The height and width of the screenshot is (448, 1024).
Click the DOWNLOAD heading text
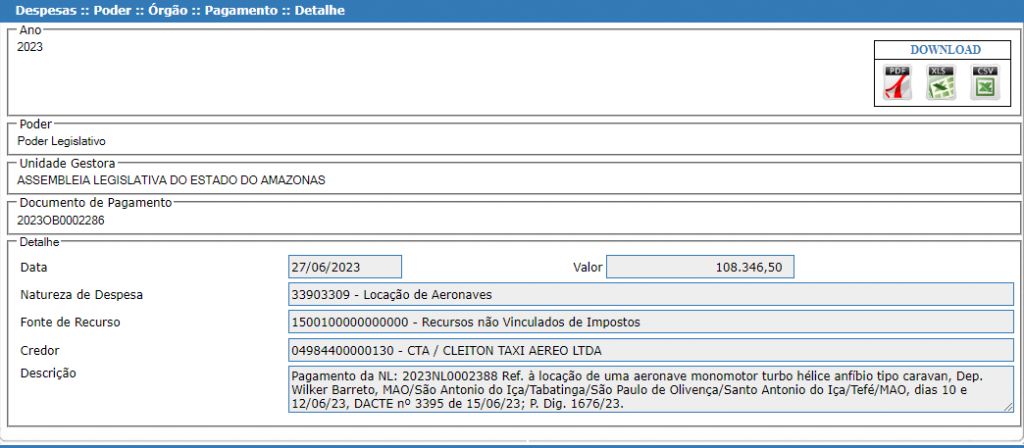point(944,50)
